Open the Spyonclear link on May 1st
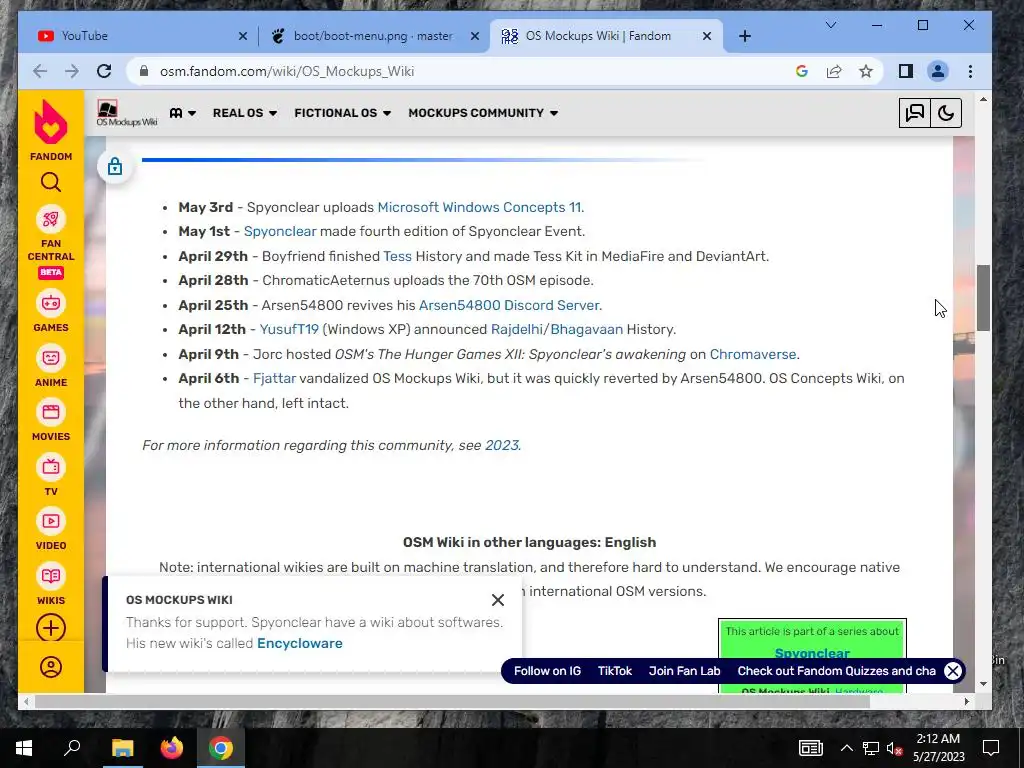Image resolution: width=1024 pixels, height=768 pixels. pos(280,231)
